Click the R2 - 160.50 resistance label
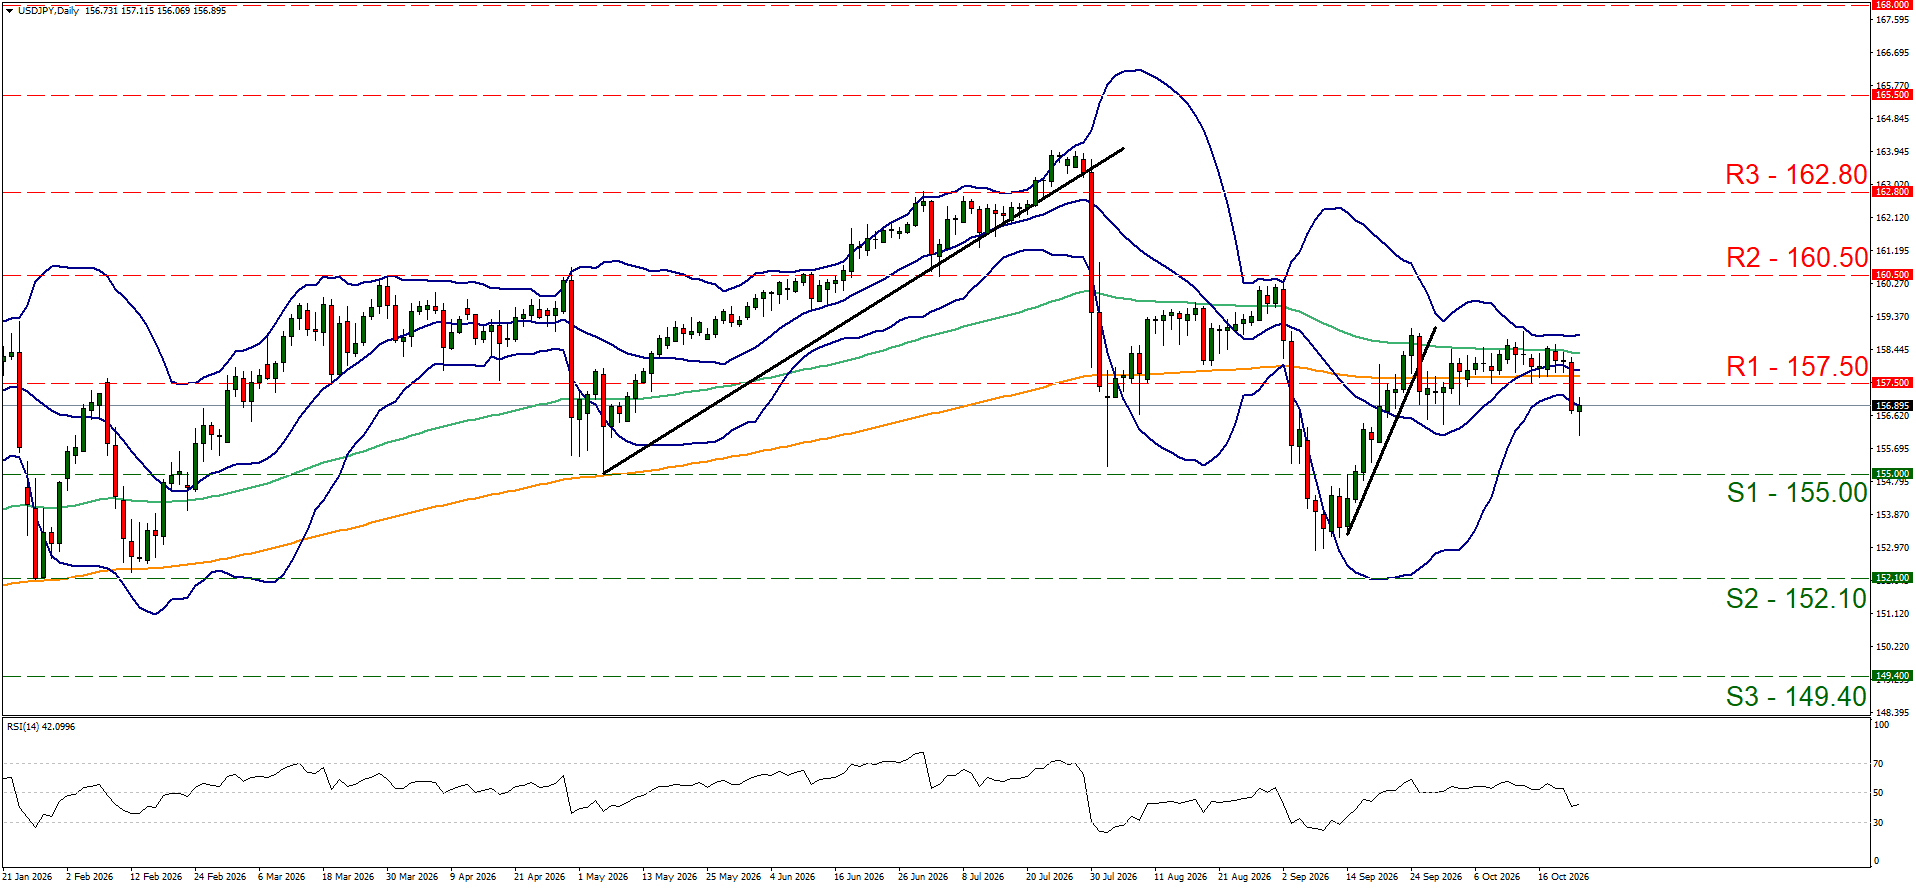Viewport: 1916px width, 888px height. pos(1796,257)
